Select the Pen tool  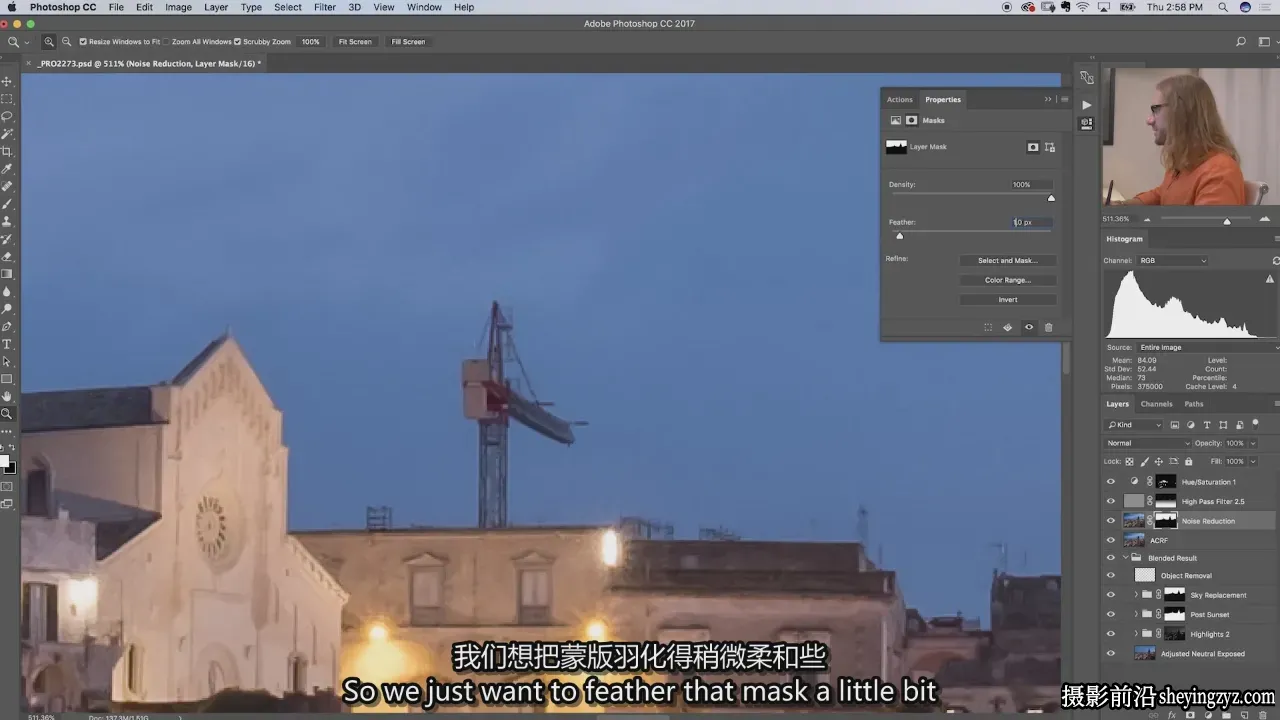(x=7, y=326)
